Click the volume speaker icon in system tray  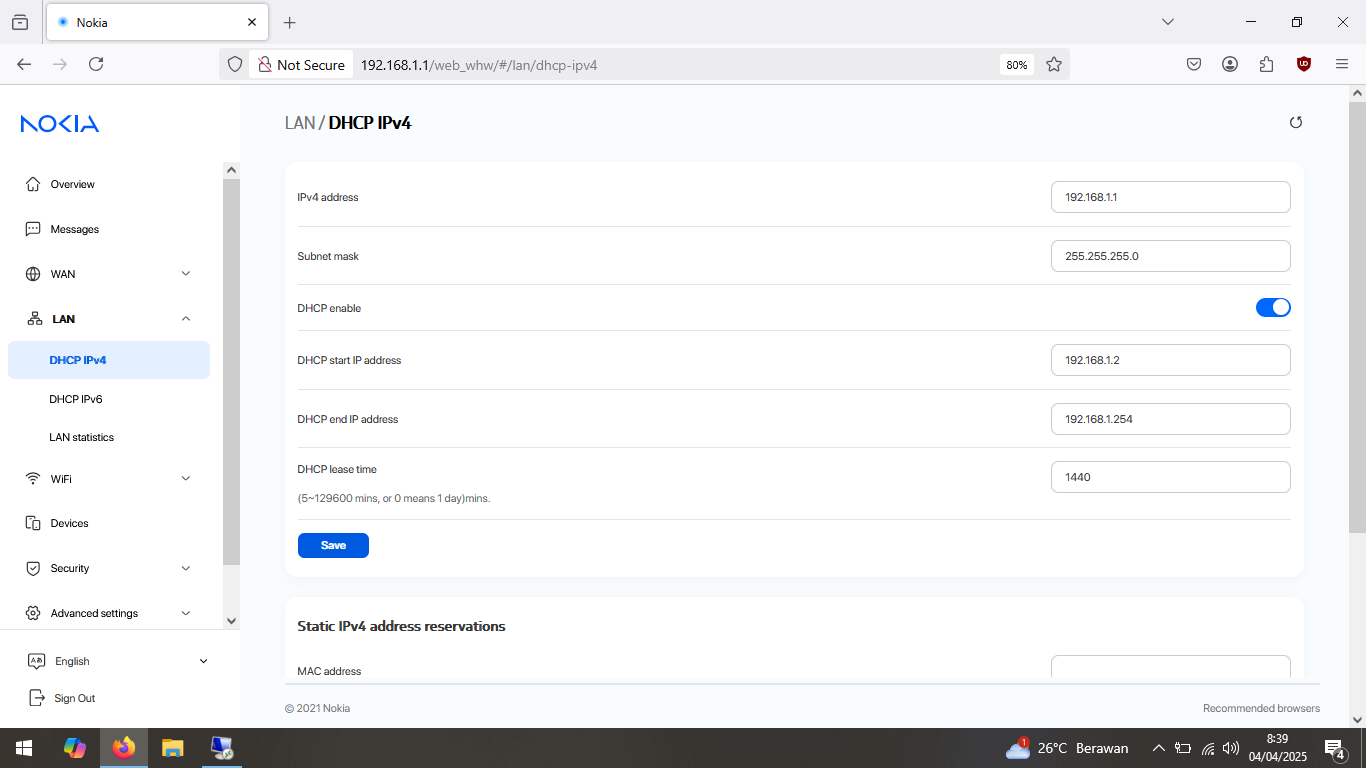pyautogui.click(x=1231, y=748)
